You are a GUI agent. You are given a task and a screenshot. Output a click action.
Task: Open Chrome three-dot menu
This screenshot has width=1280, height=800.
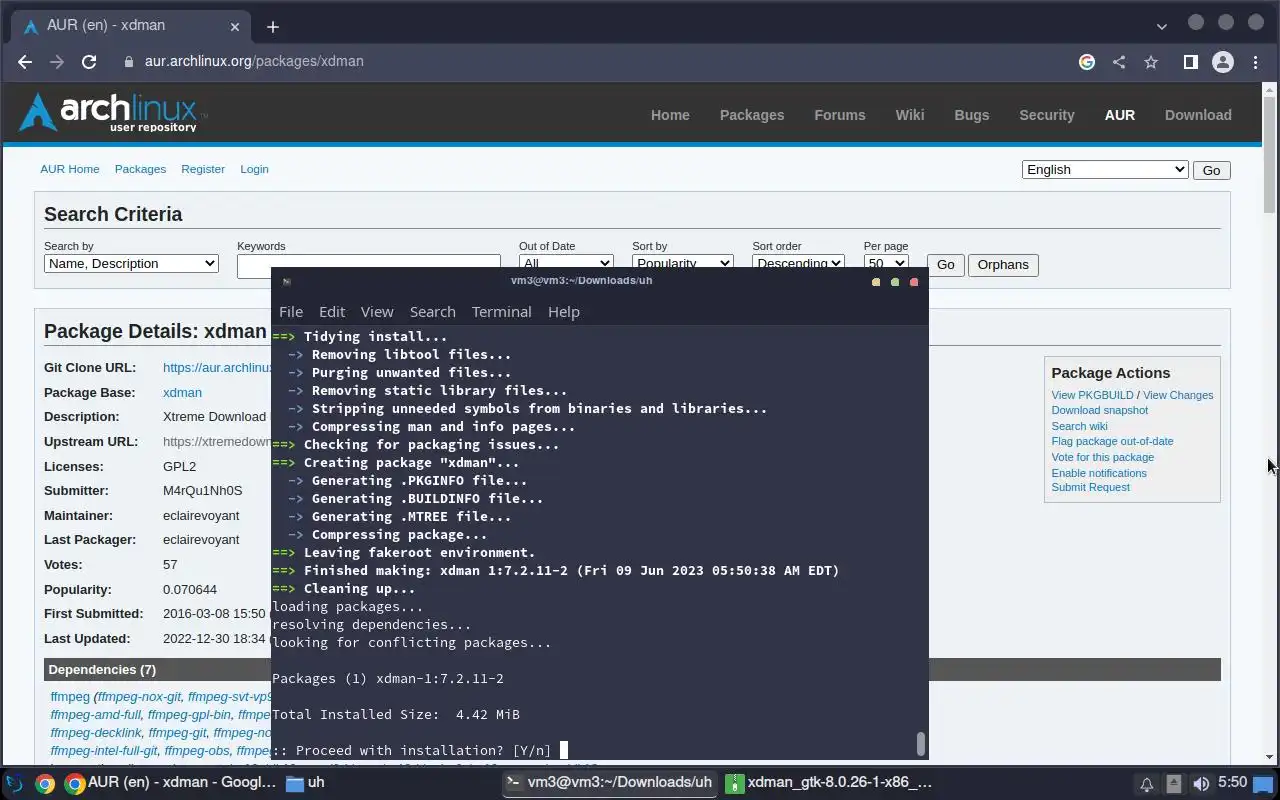pyautogui.click(x=1256, y=62)
